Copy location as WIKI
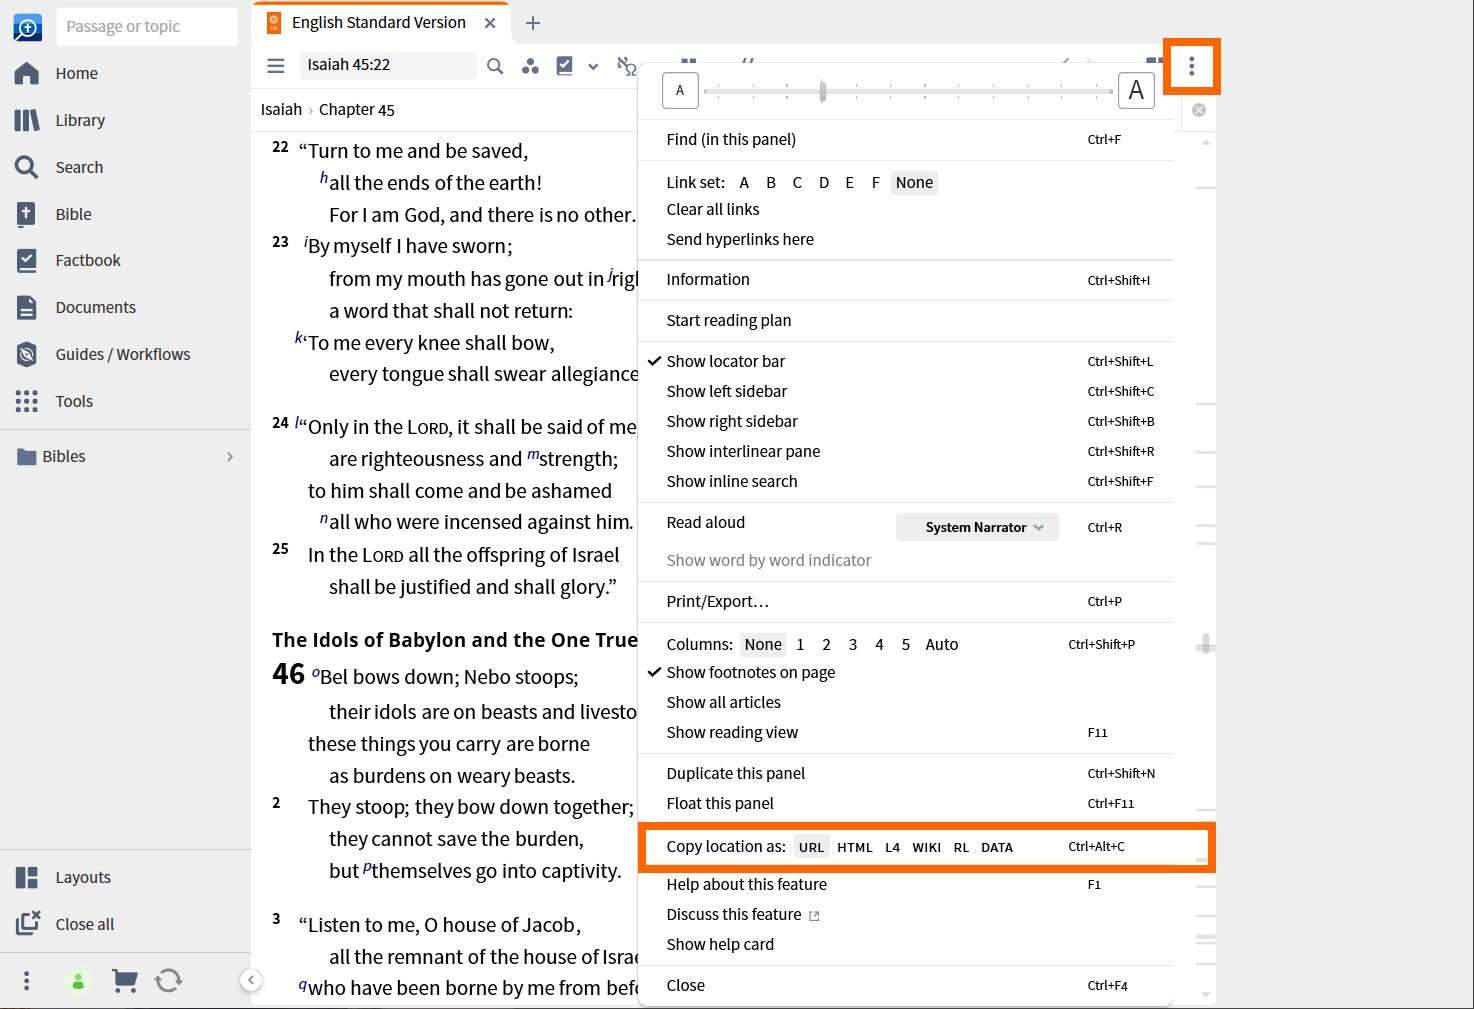 926,847
